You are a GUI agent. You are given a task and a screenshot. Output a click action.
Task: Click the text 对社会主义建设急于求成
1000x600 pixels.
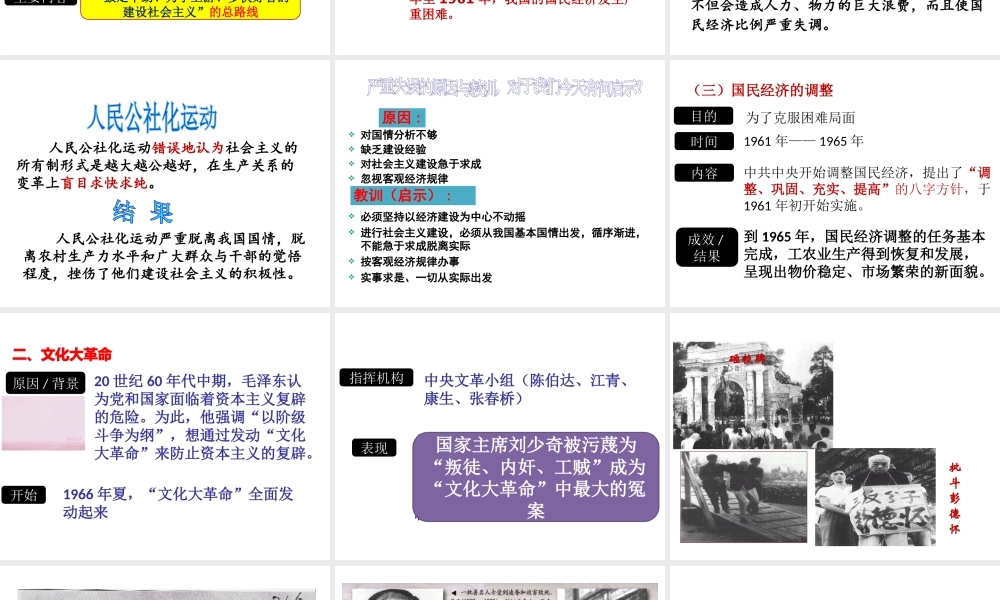point(420,164)
